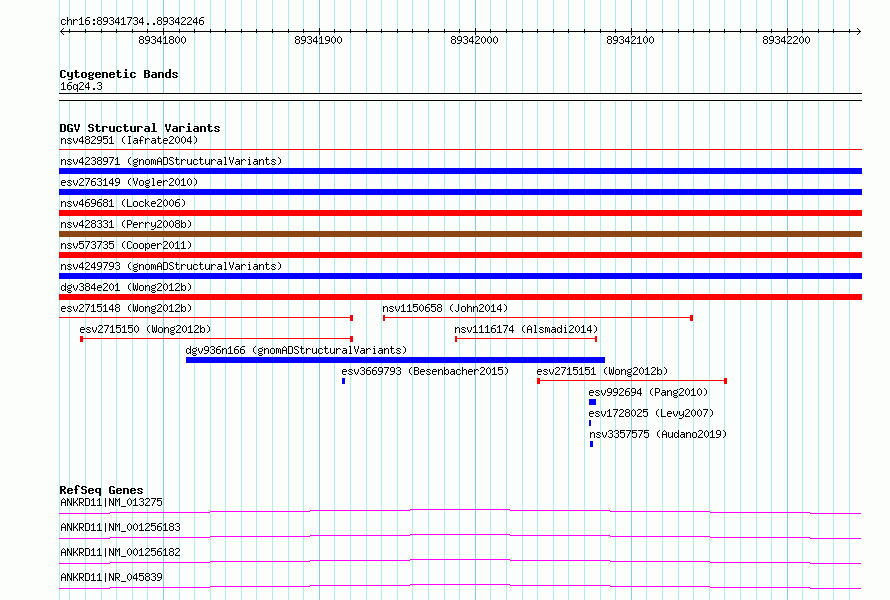Viewport: 890px width, 600px height.
Task: Click the red bar of nsv469681
Action: [x=460, y=213]
